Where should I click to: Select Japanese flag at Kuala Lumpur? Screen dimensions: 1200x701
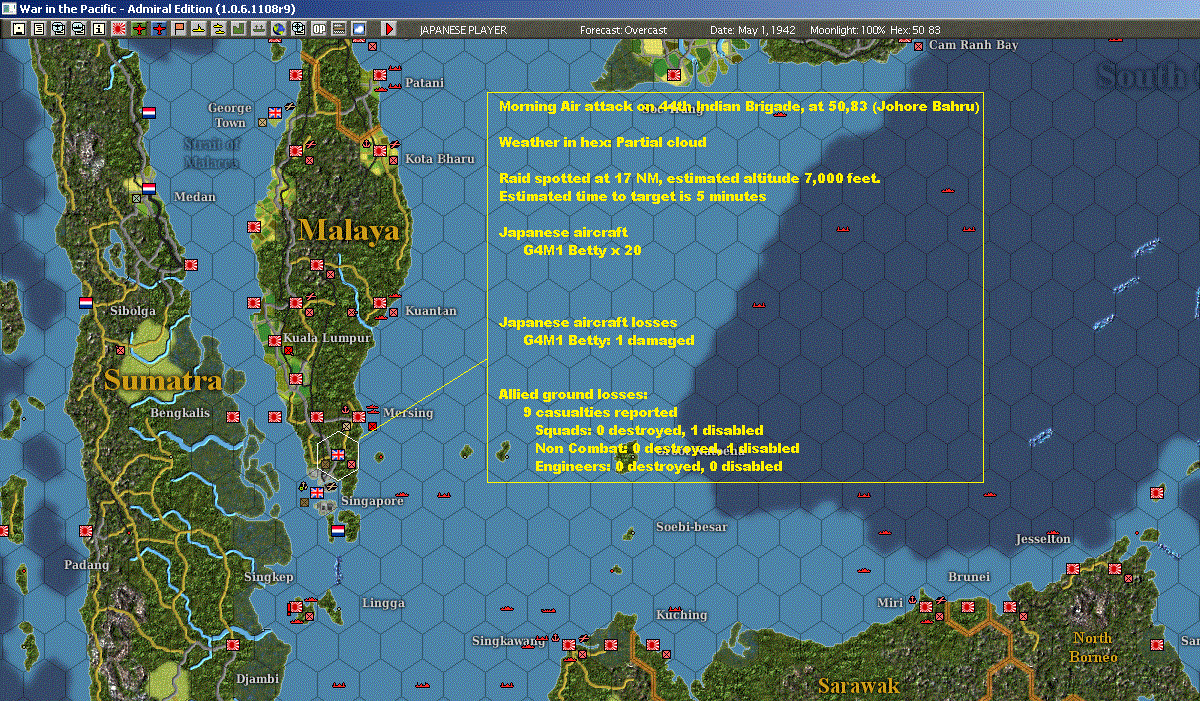coord(275,340)
